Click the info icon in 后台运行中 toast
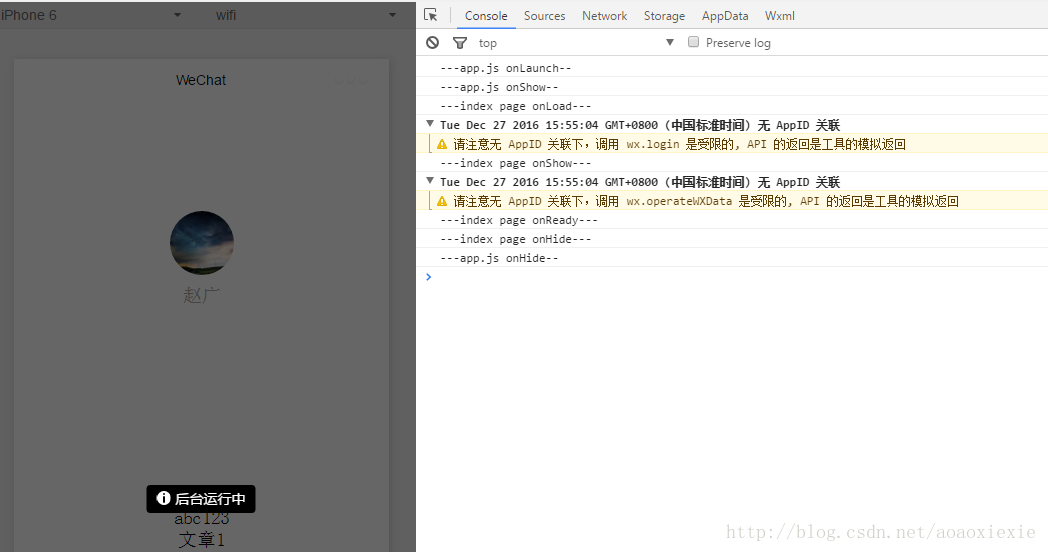The width and height of the screenshot is (1048, 552). [x=163, y=498]
